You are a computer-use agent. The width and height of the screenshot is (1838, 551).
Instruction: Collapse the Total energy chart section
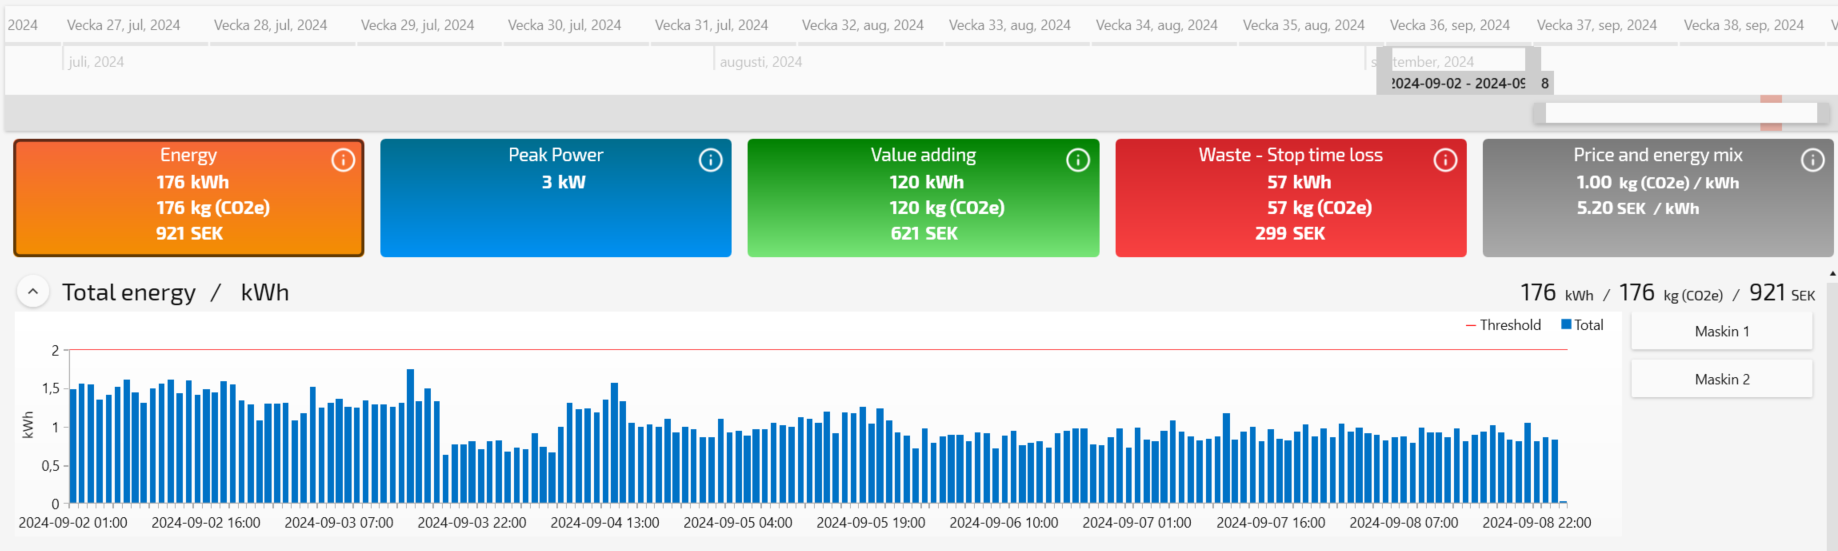pyautogui.click(x=33, y=292)
